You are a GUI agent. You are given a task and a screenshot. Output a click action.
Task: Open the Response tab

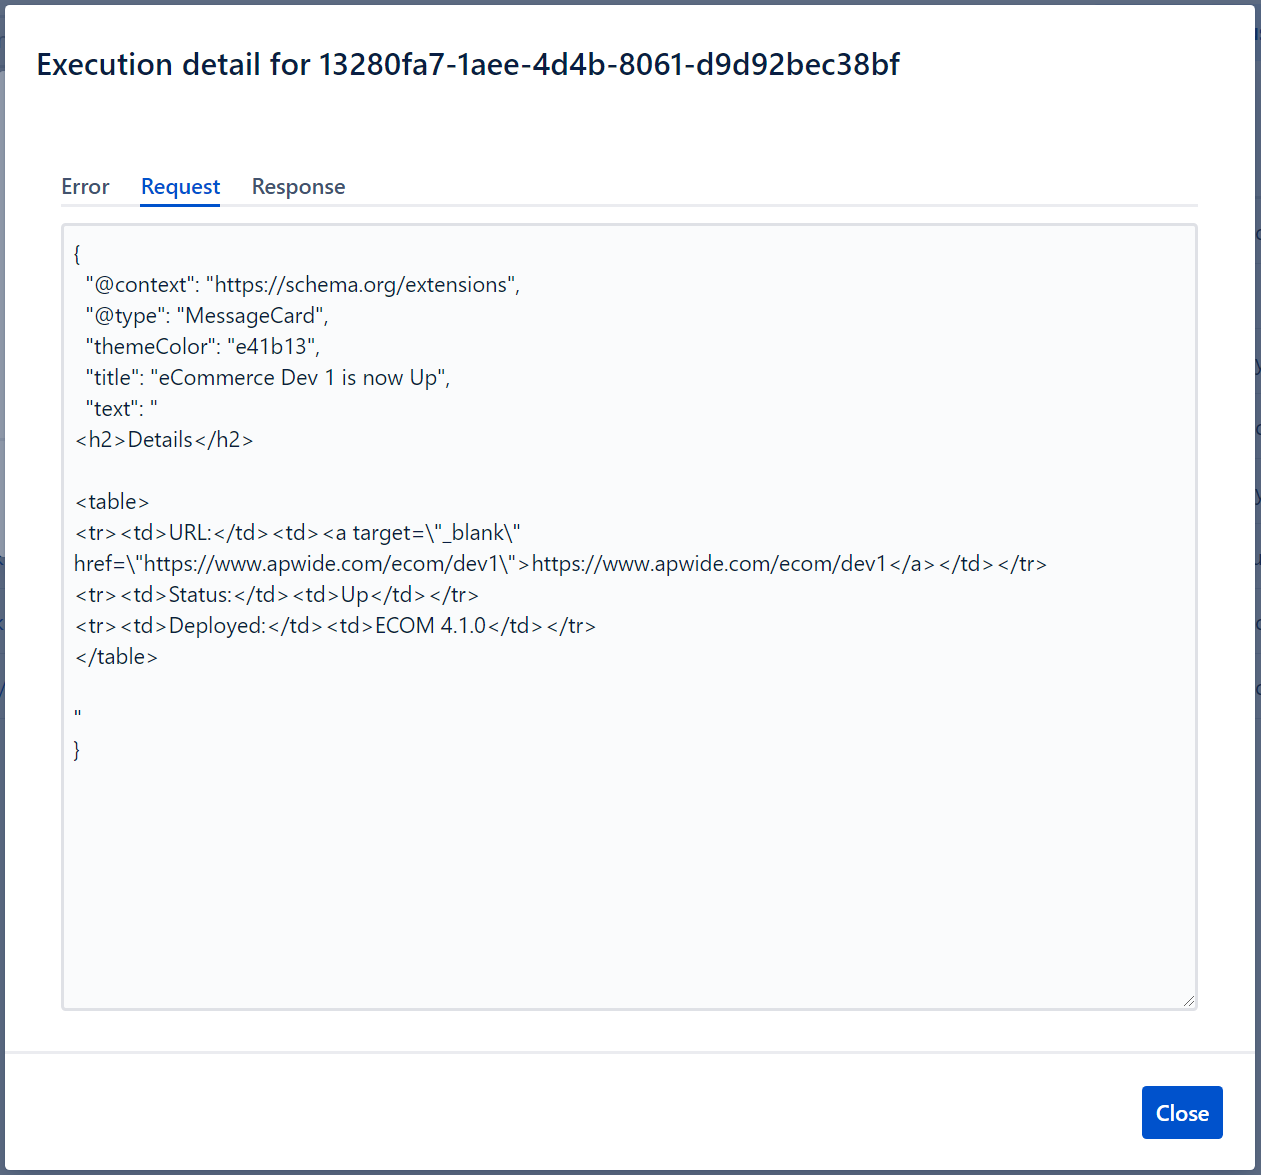click(298, 187)
